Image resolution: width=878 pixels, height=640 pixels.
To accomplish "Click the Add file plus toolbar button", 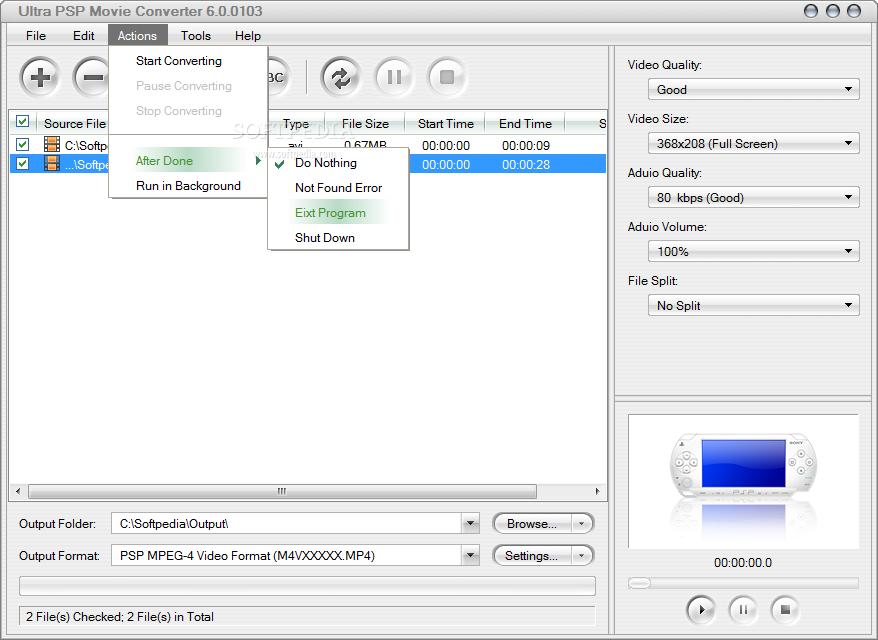I will (40, 77).
